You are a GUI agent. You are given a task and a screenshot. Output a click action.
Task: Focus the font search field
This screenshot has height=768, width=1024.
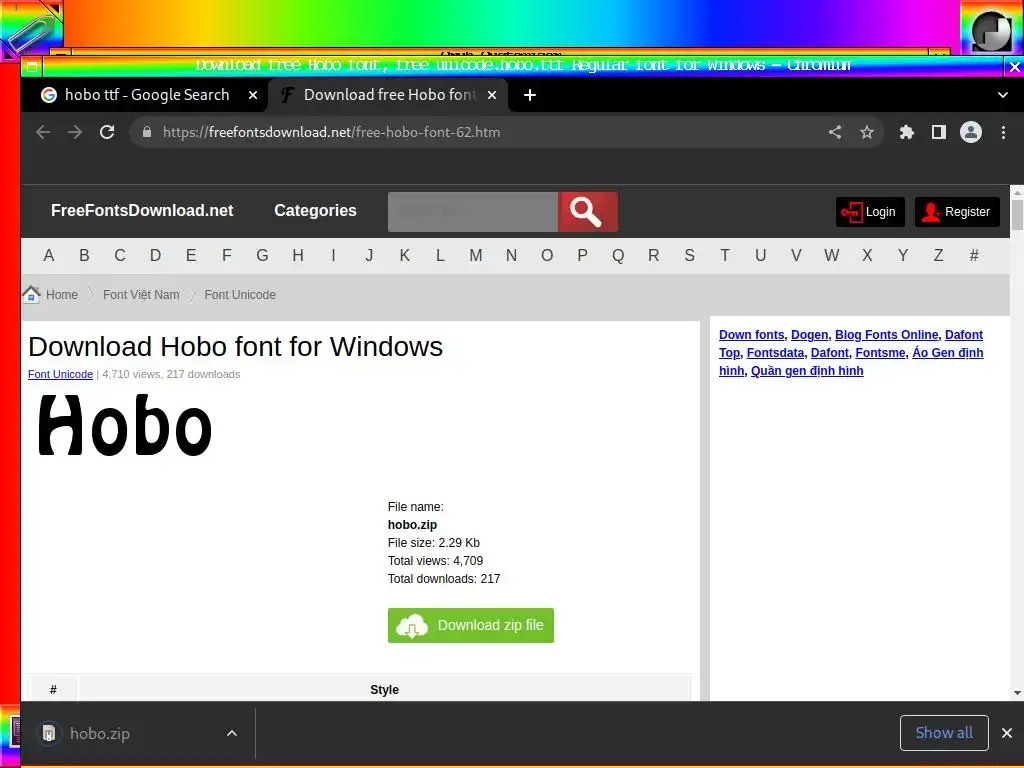473,212
